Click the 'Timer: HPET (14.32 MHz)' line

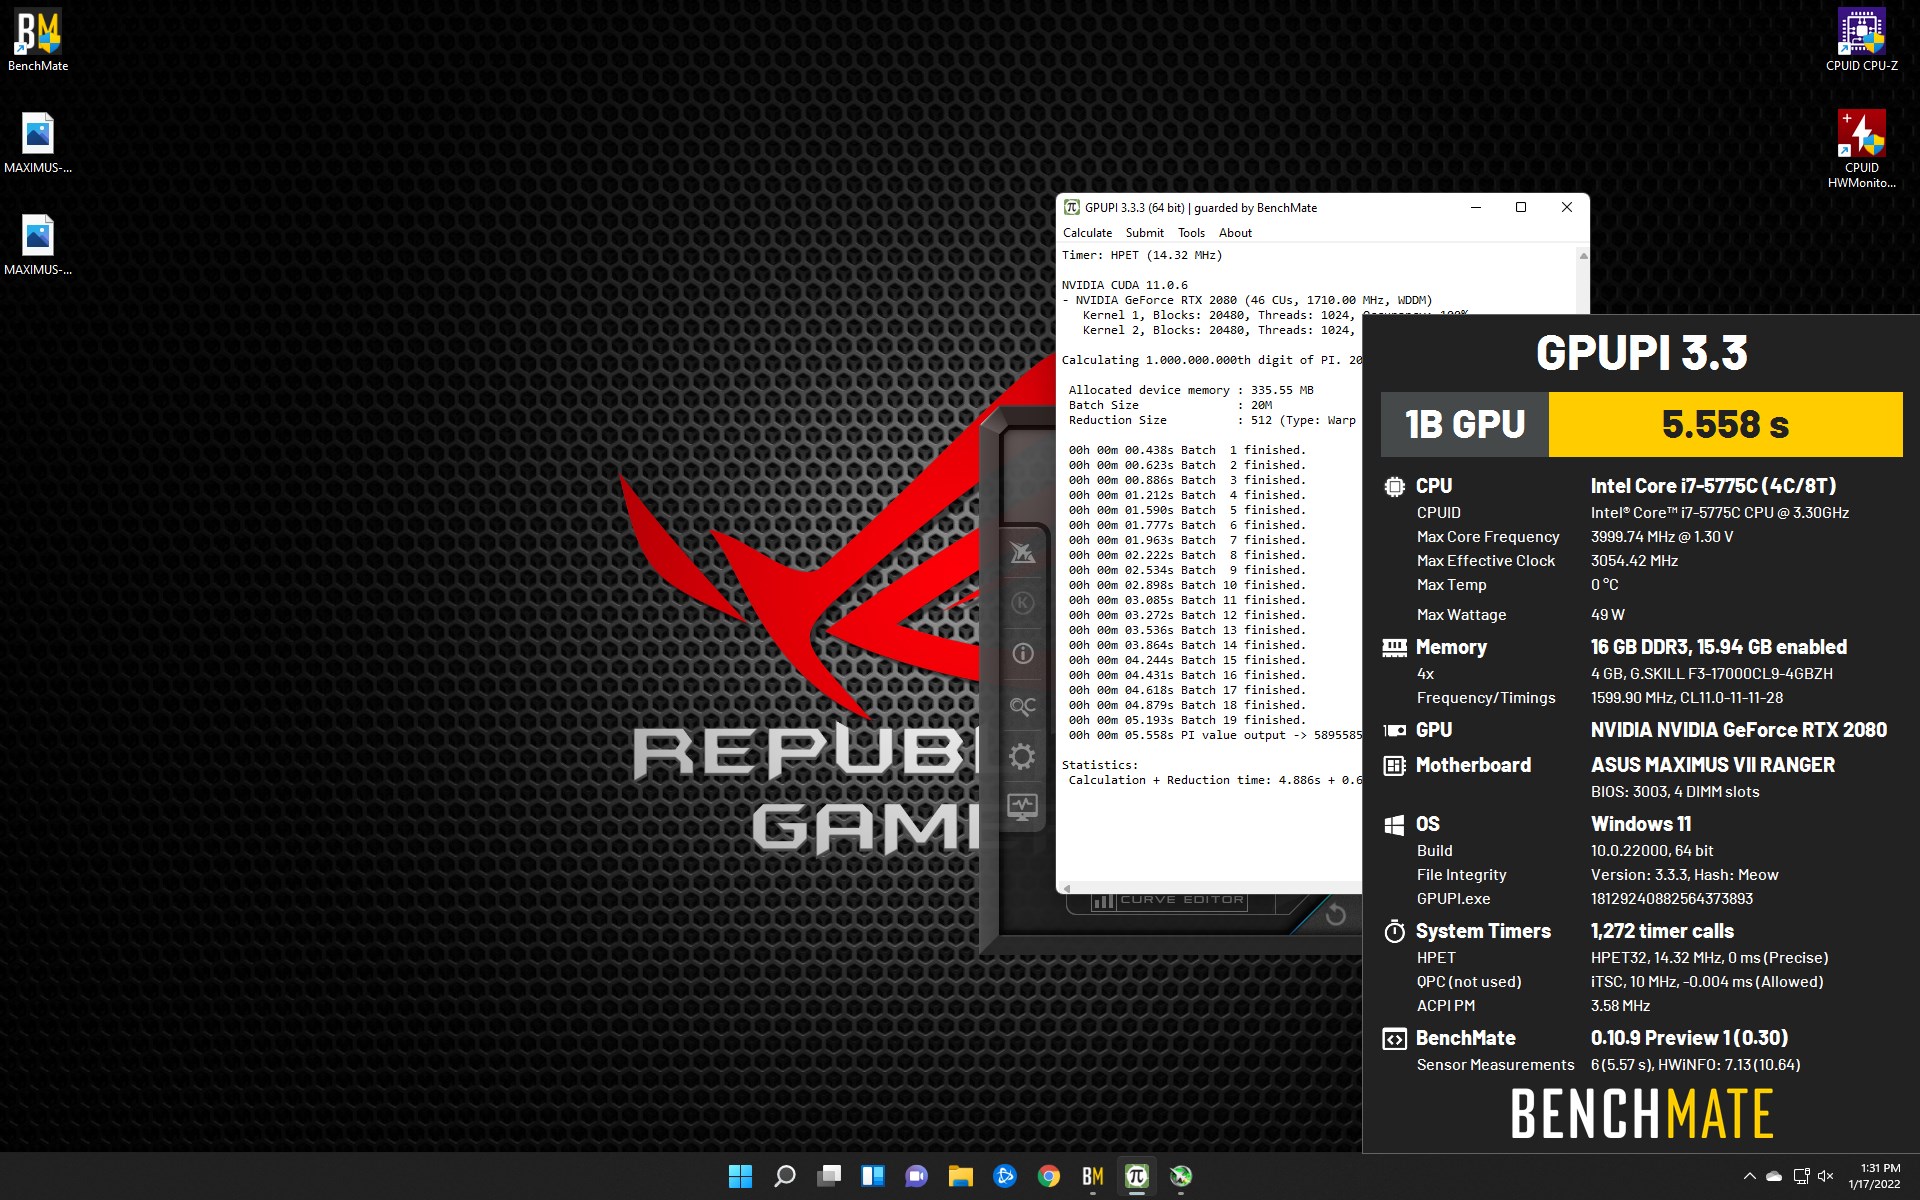[1142, 255]
